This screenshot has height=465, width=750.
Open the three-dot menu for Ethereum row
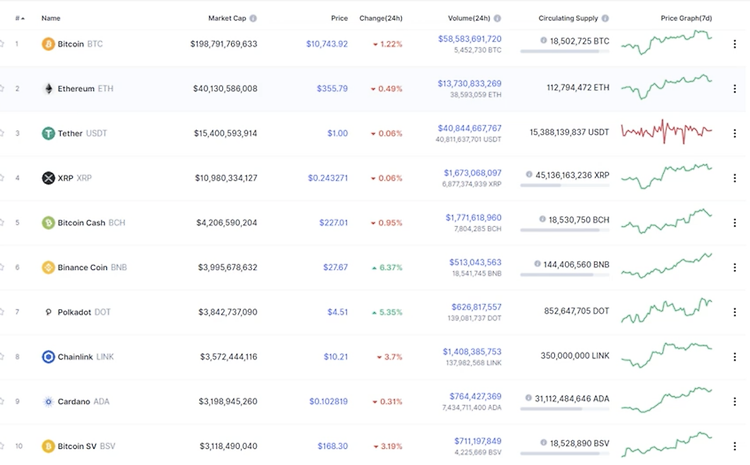[735, 89]
